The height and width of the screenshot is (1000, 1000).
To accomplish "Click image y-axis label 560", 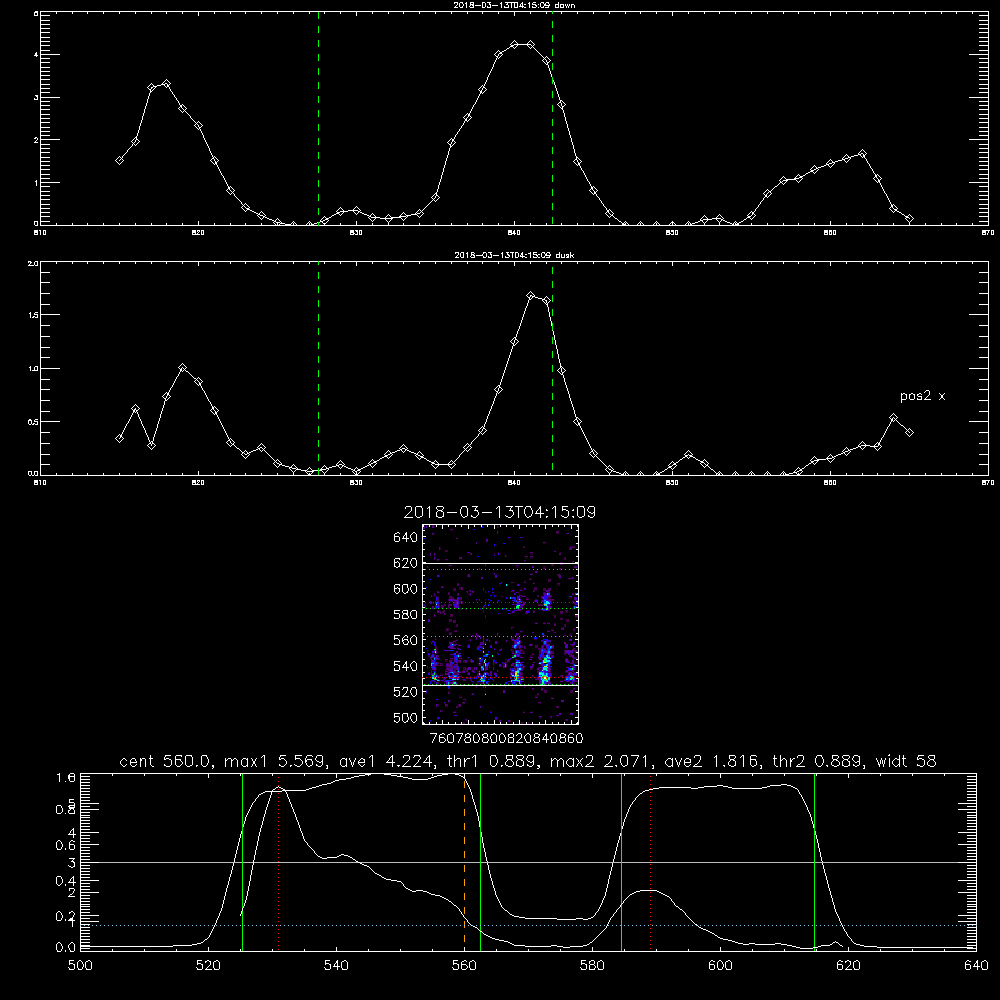I will click(406, 640).
